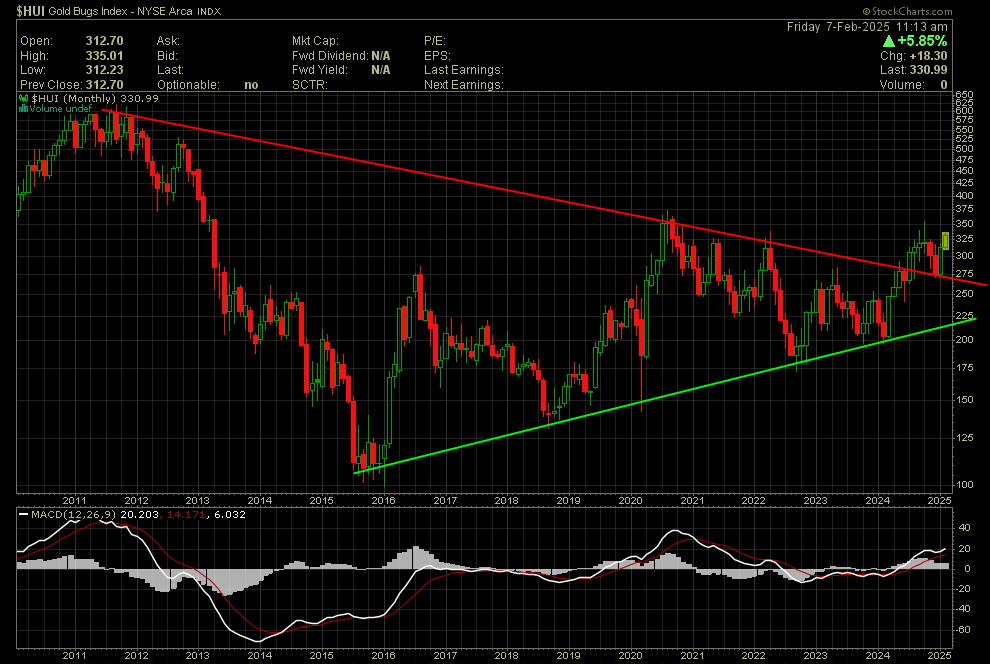Click the 'EPS:' label
Viewport: 990px width, 664px height.
pos(437,56)
